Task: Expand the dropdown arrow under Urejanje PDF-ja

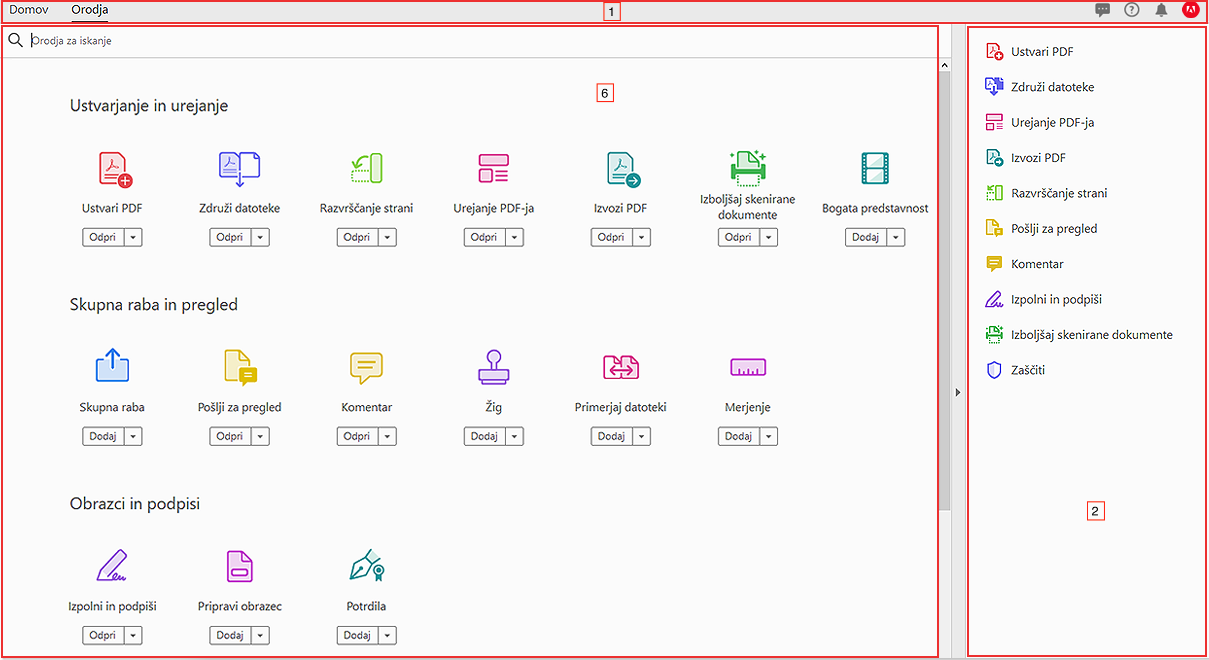Action: coord(514,238)
